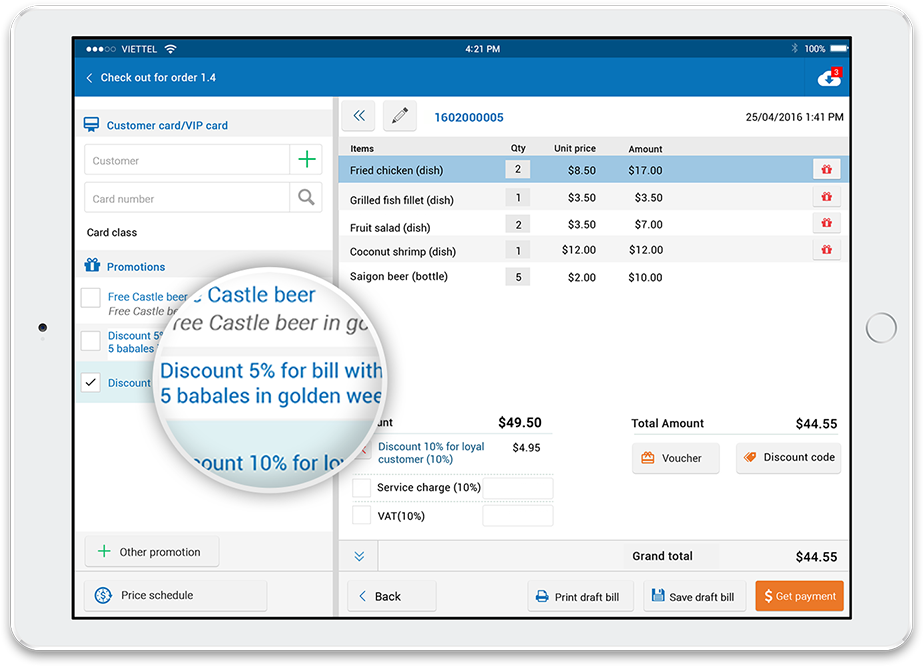Uncheck the Discount 10% promotion checkbox
The image size is (923, 666).
click(91, 382)
